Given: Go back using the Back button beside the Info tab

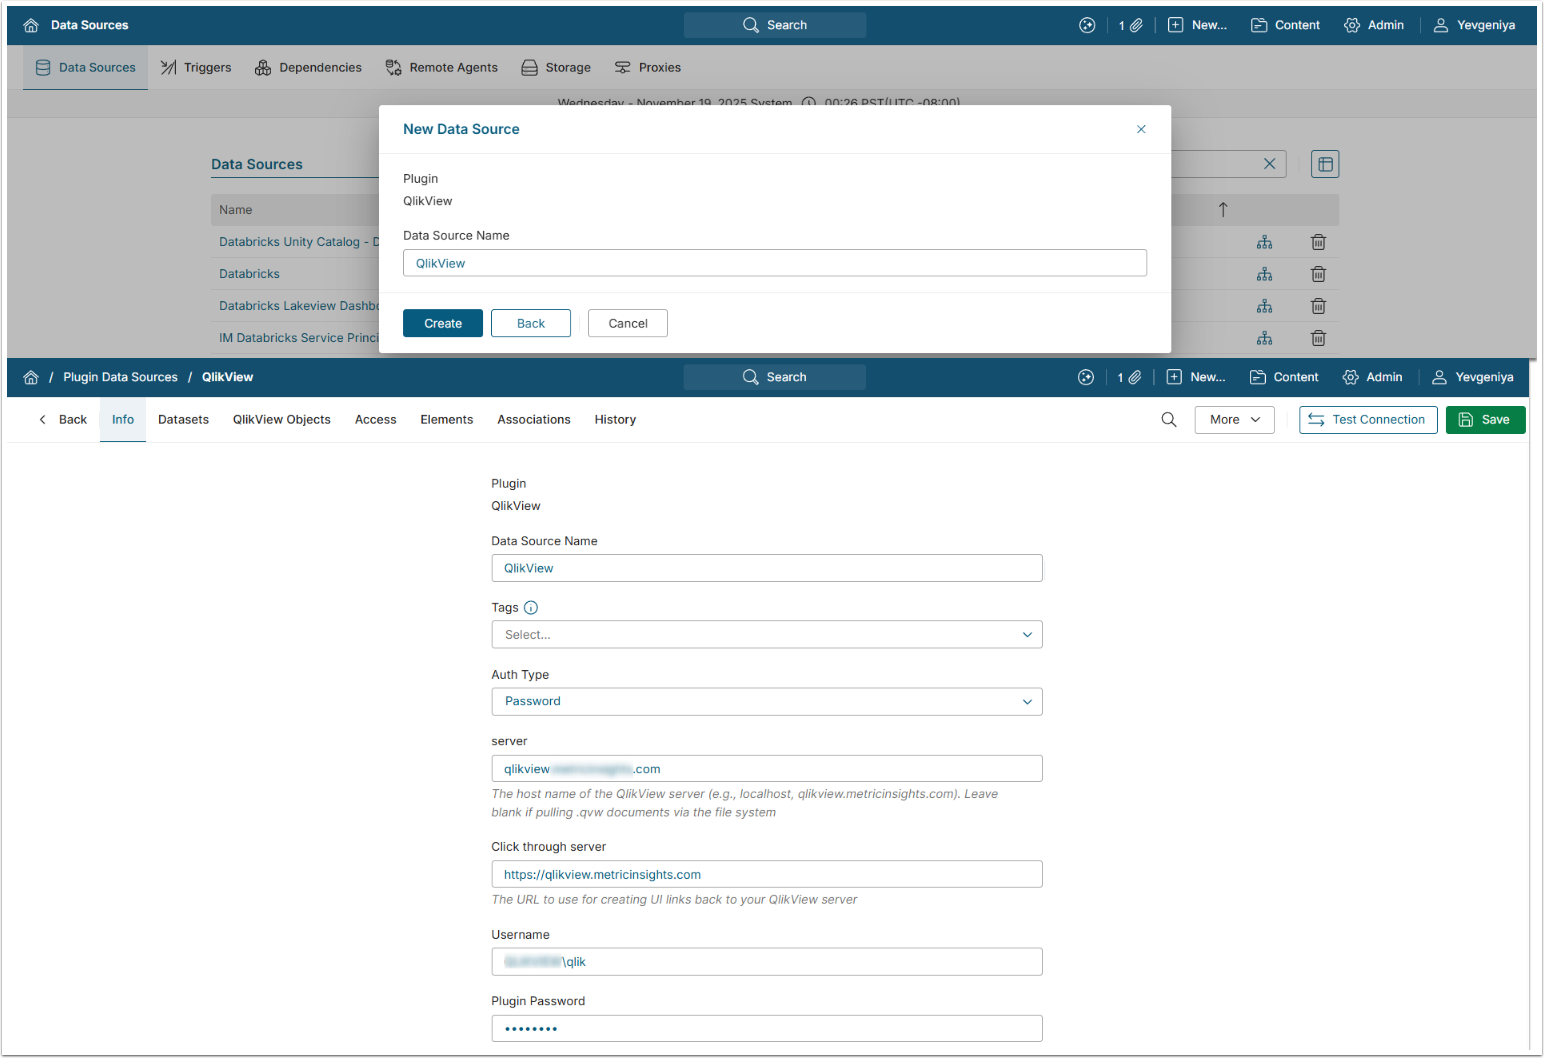Looking at the screenshot, I should click(62, 420).
